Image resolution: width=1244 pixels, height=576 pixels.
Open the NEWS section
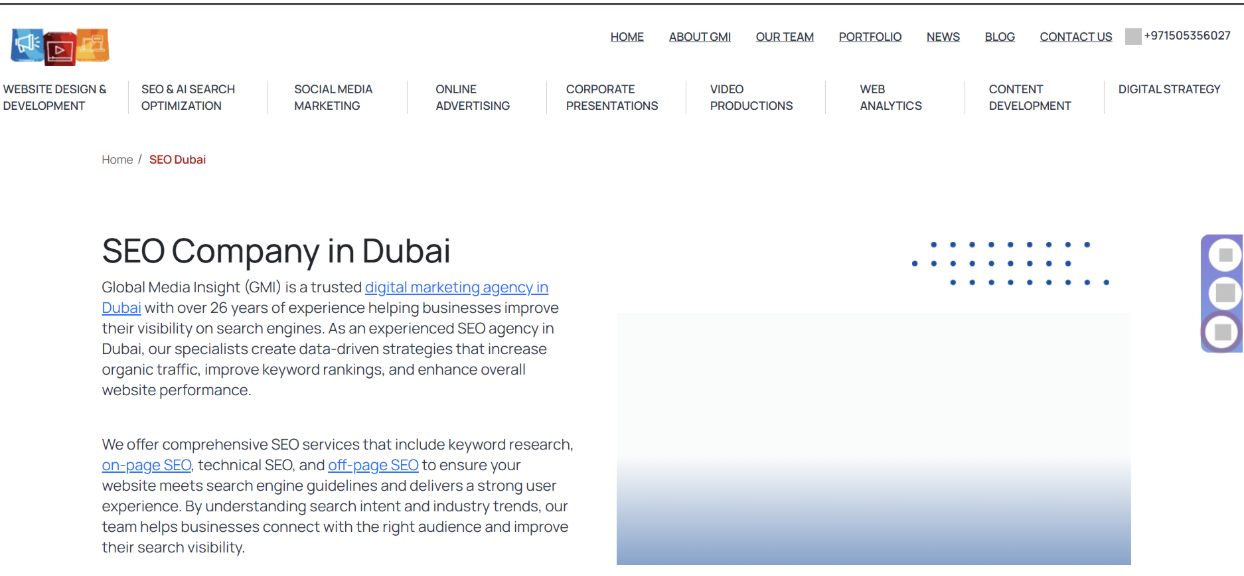[943, 37]
